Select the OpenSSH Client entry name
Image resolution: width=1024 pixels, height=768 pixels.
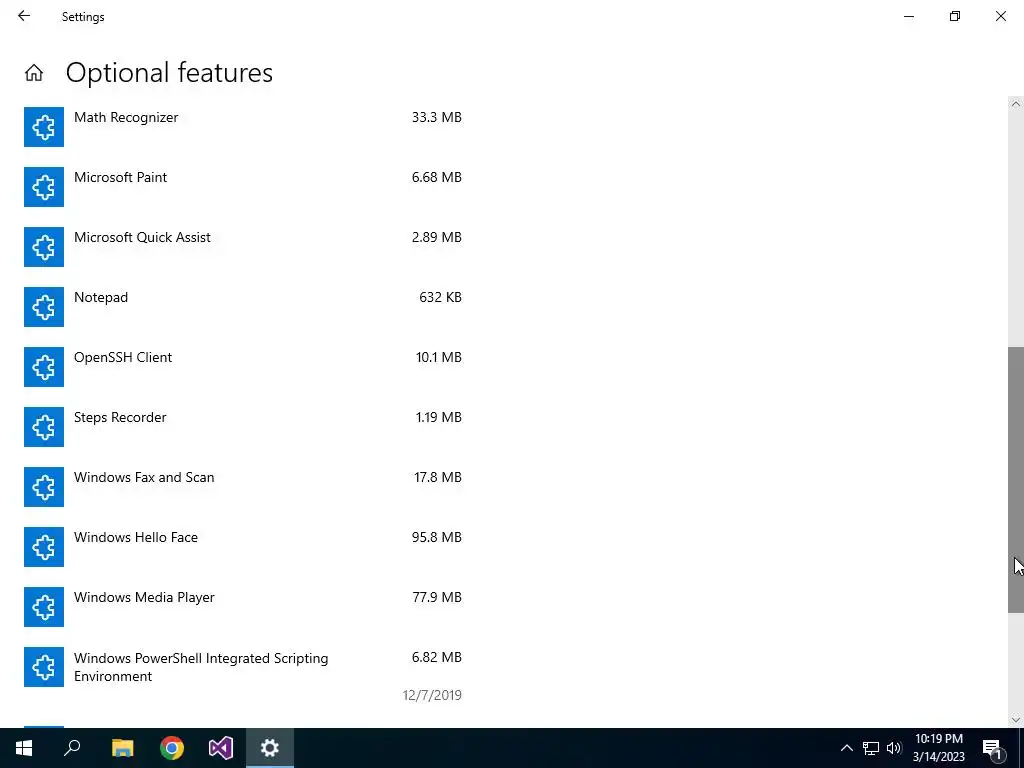coord(123,358)
